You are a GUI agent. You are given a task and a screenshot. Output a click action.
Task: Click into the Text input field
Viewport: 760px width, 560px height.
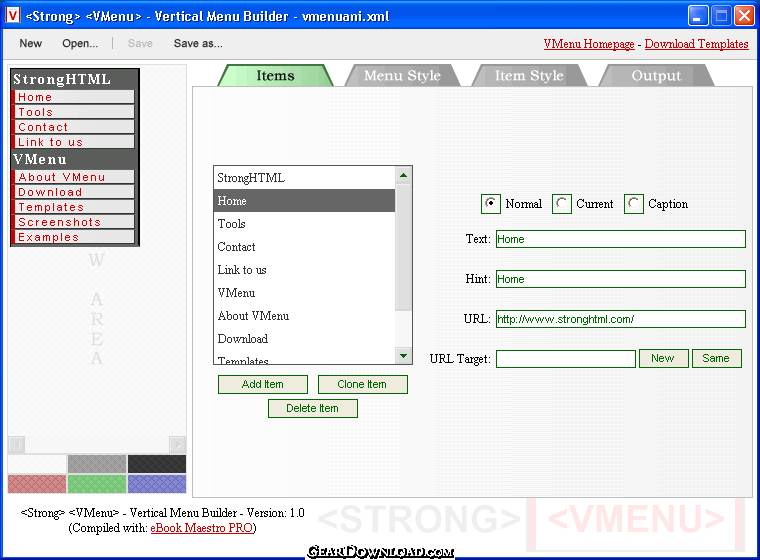pyautogui.click(x=620, y=239)
